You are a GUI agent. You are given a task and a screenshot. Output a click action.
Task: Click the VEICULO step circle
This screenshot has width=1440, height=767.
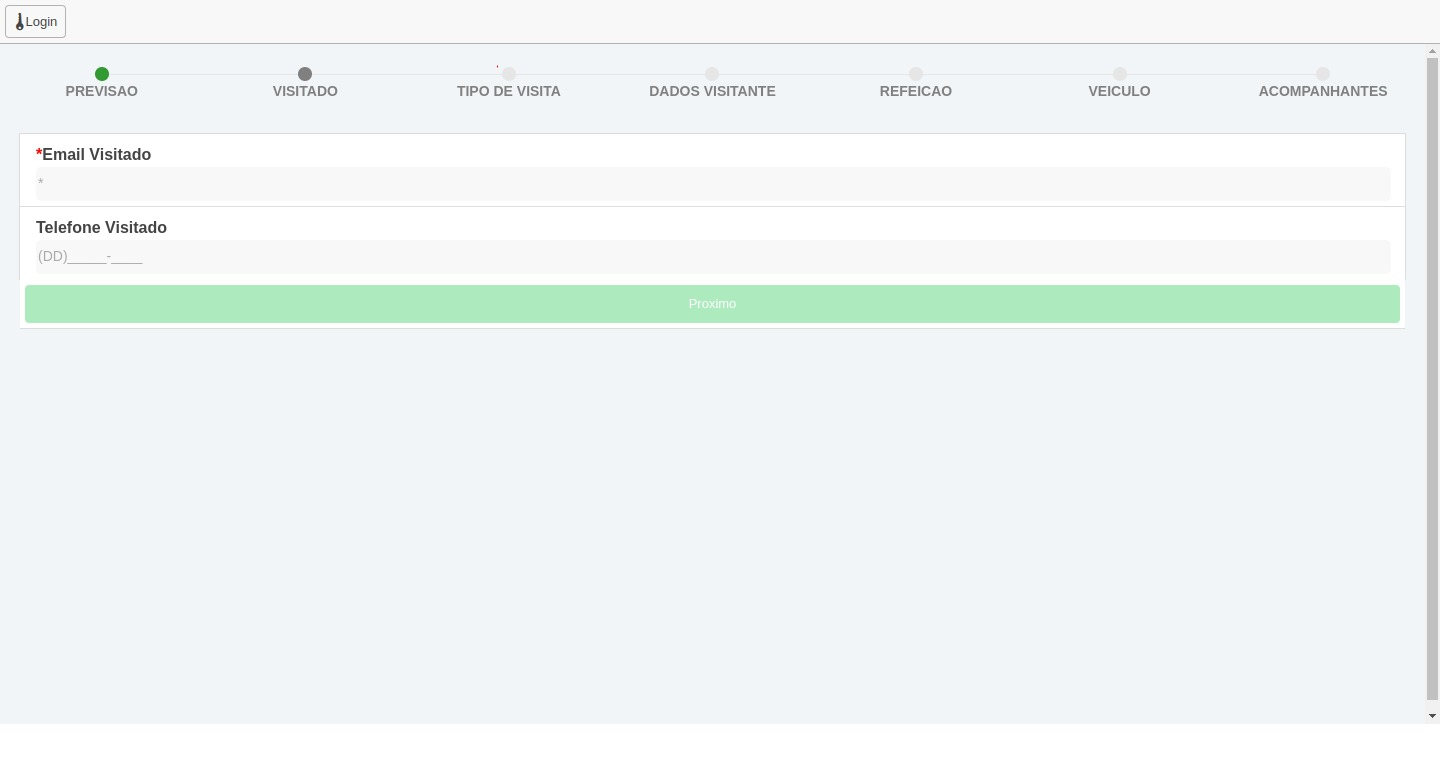(1120, 74)
